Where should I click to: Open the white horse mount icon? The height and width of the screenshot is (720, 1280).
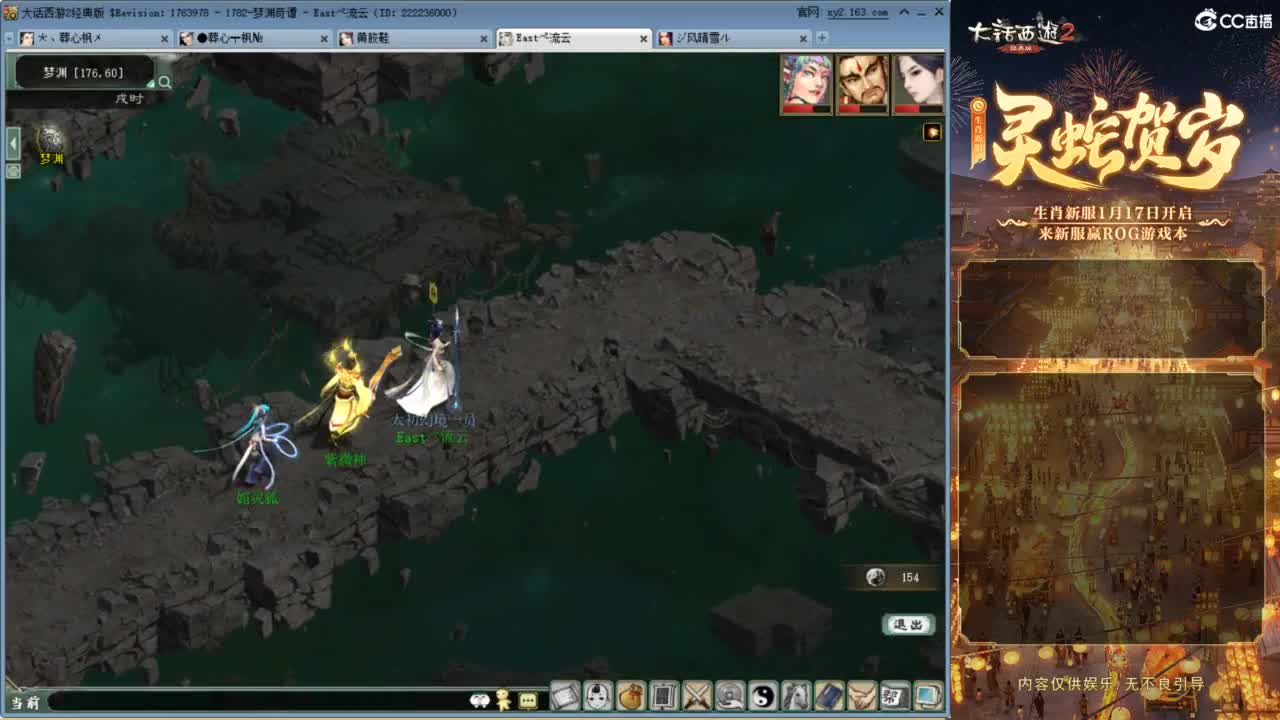pyautogui.click(x=796, y=694)
